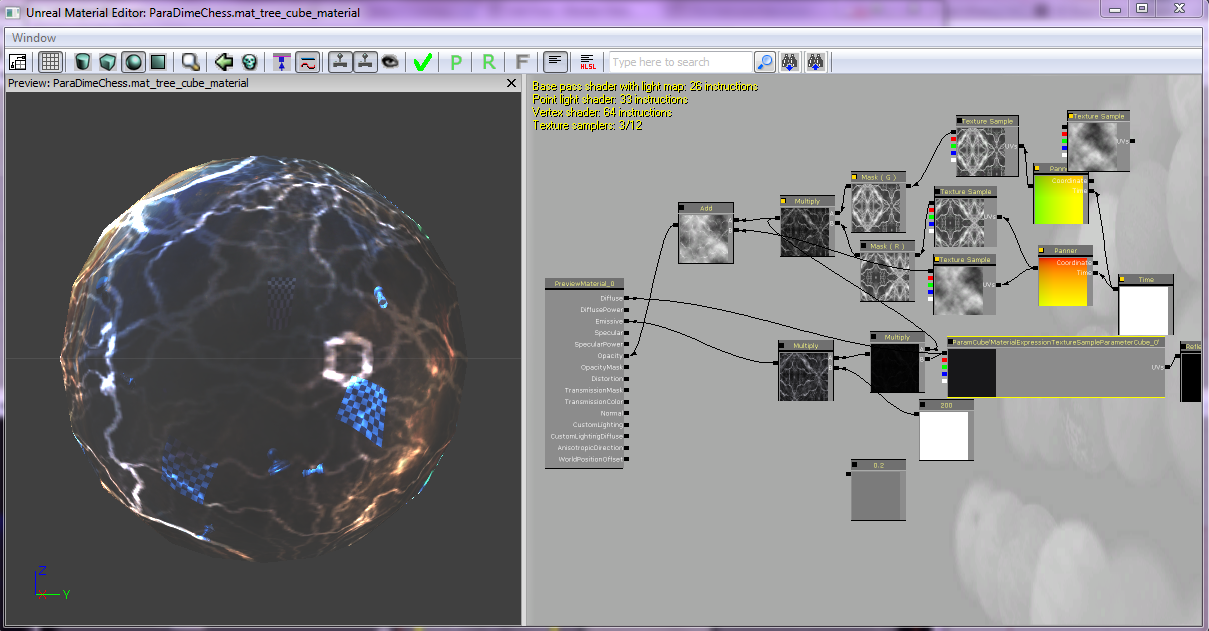Open the Window menu

34,38
